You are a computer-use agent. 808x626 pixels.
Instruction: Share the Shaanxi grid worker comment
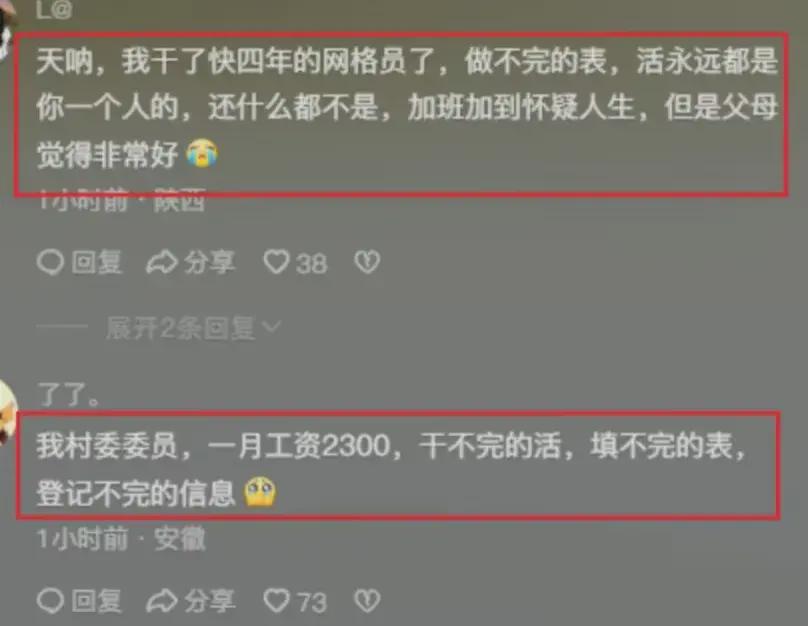click(191, 262)
